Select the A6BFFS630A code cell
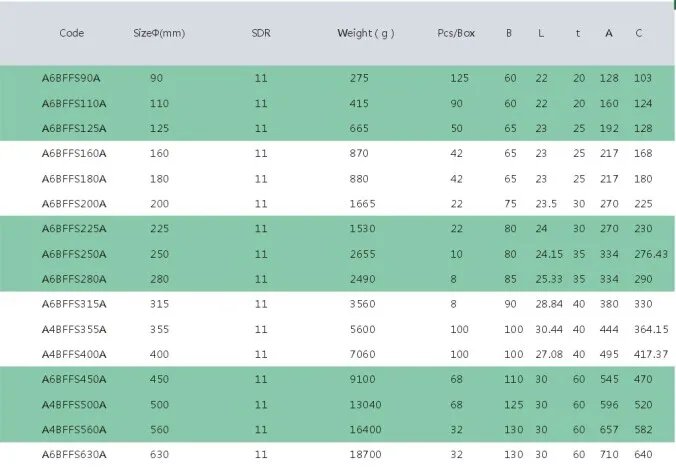The image size is (676, 469). [x=74, y=455]
